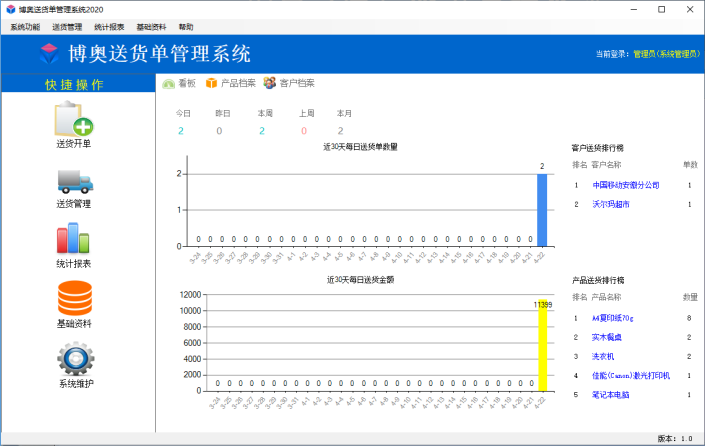Click product link 笔记本电脑
The height and width of the screenshot is (446, 705).
click(611, 395)
